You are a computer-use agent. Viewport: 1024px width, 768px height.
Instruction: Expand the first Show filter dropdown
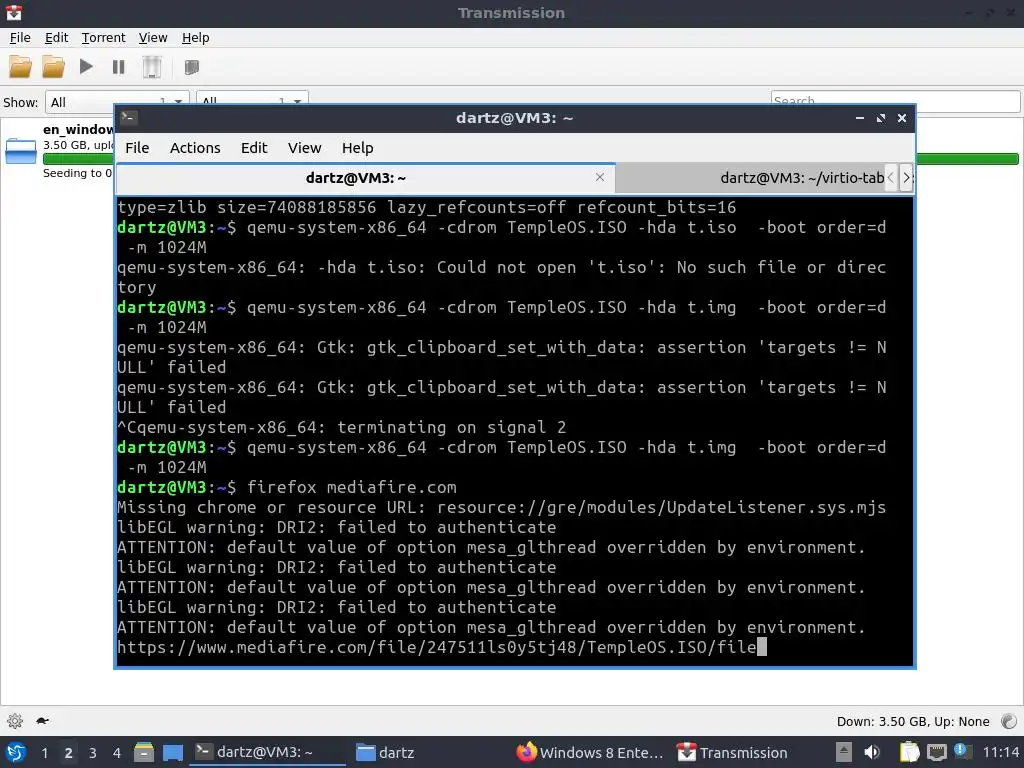coord(117,102)
